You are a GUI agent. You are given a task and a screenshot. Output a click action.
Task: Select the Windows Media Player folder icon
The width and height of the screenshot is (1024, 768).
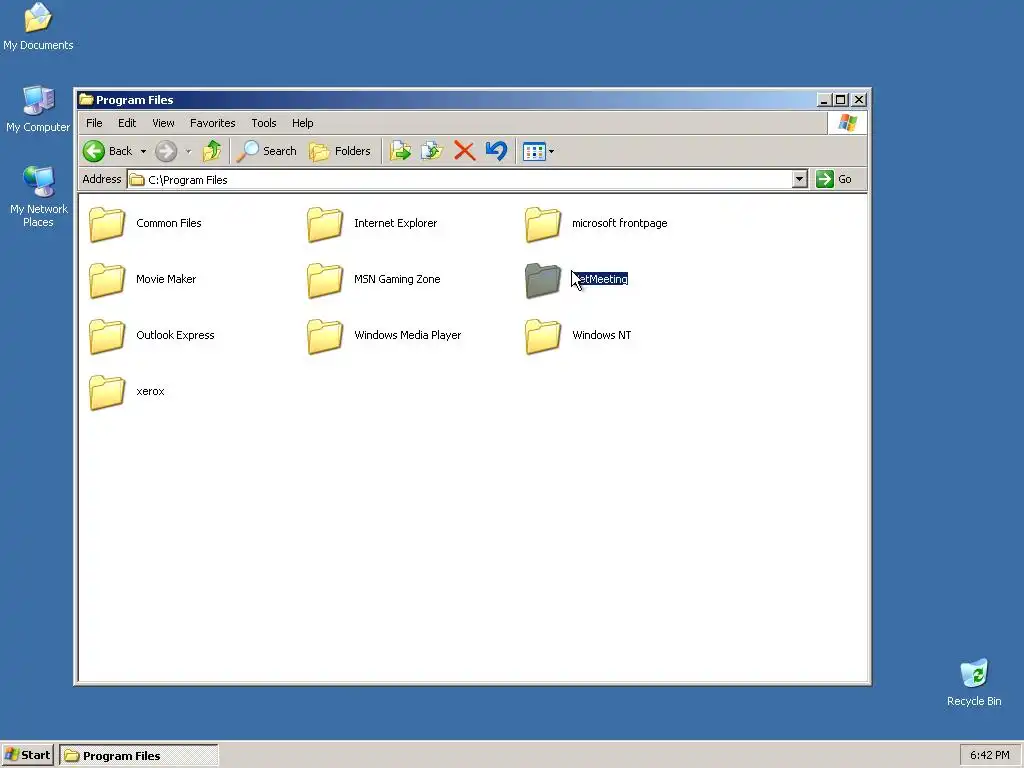click(325, 336)
